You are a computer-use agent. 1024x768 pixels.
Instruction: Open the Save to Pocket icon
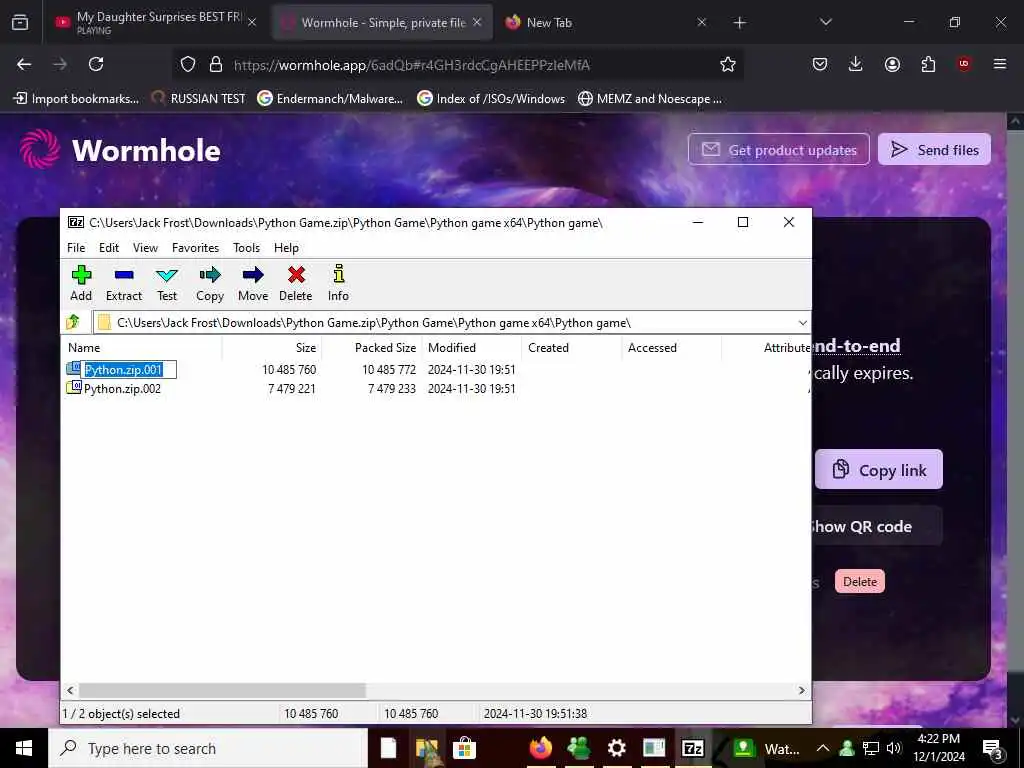click(820, 64)
